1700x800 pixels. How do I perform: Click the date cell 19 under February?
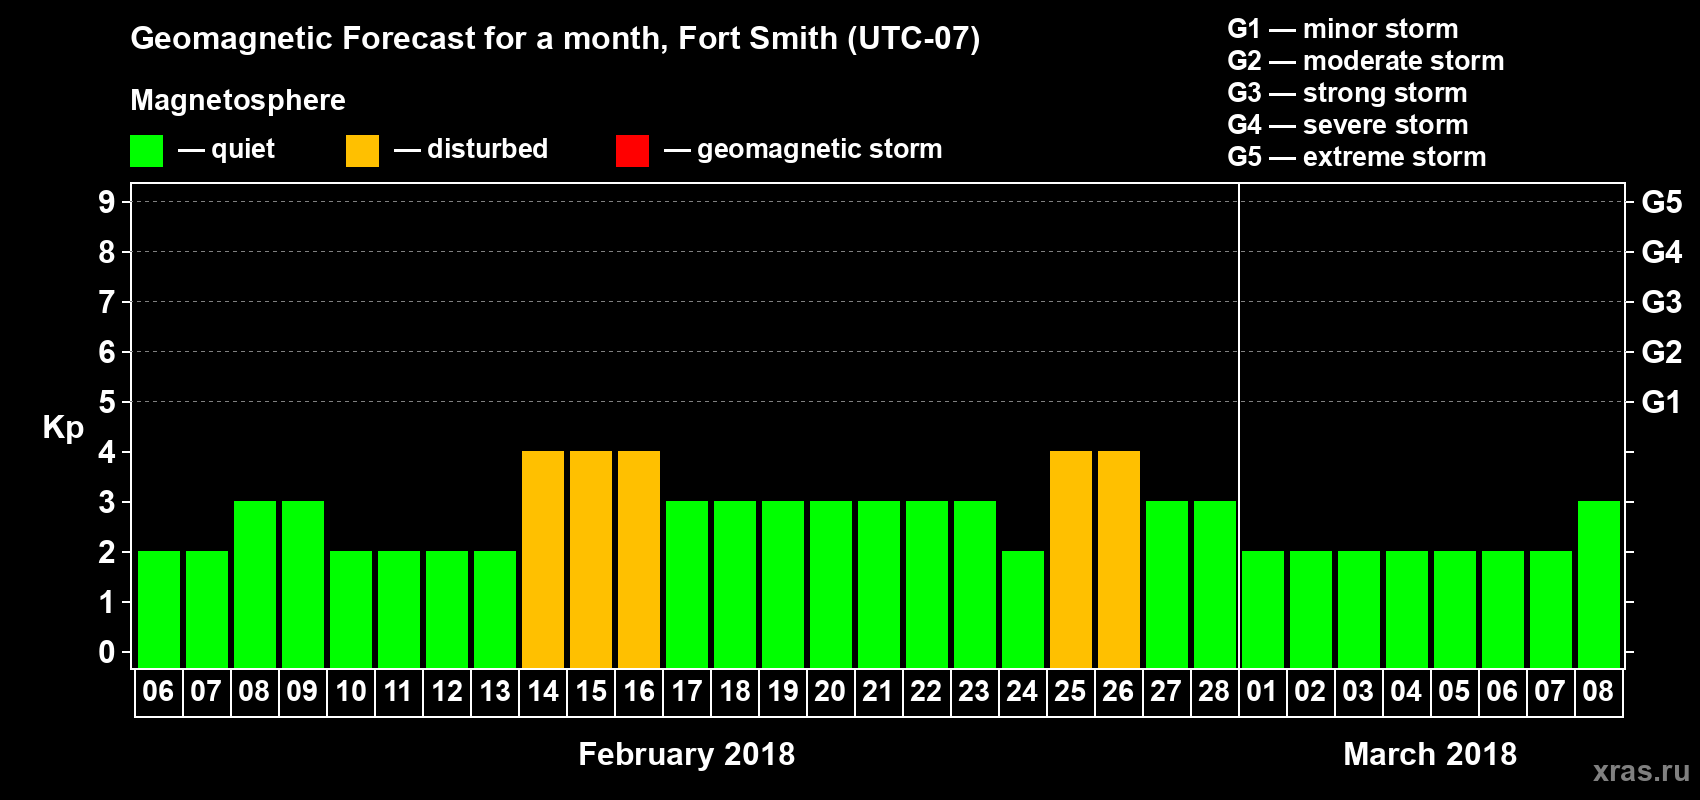[783, 692]
